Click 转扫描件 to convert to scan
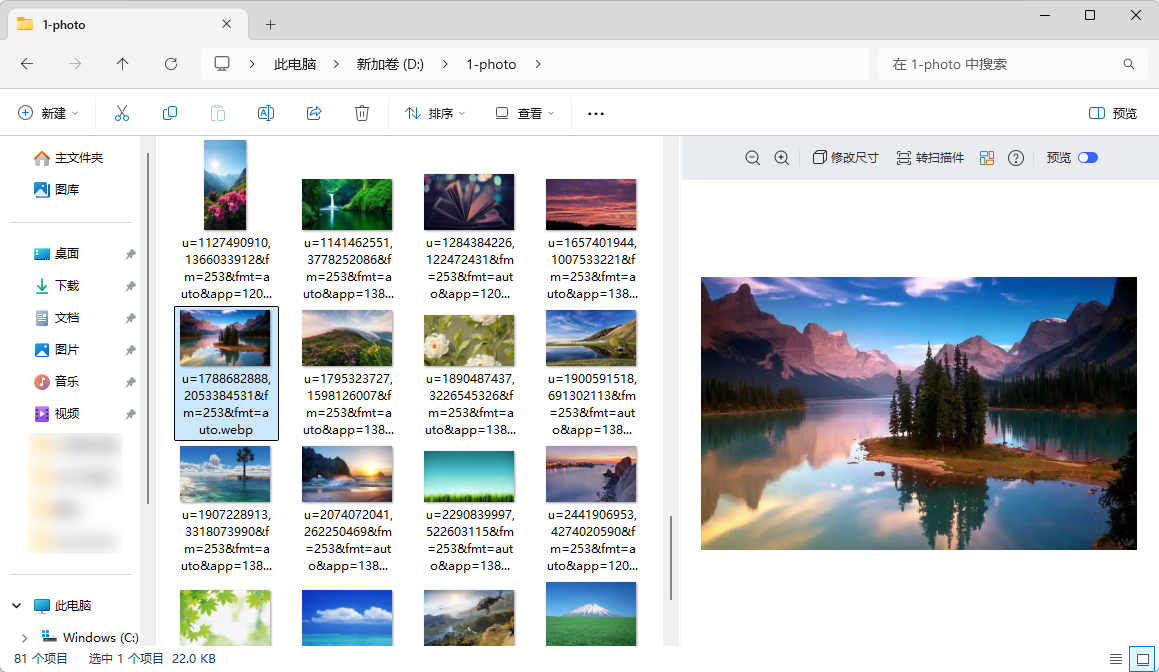 pyautogui.click(x=929, y=157)
